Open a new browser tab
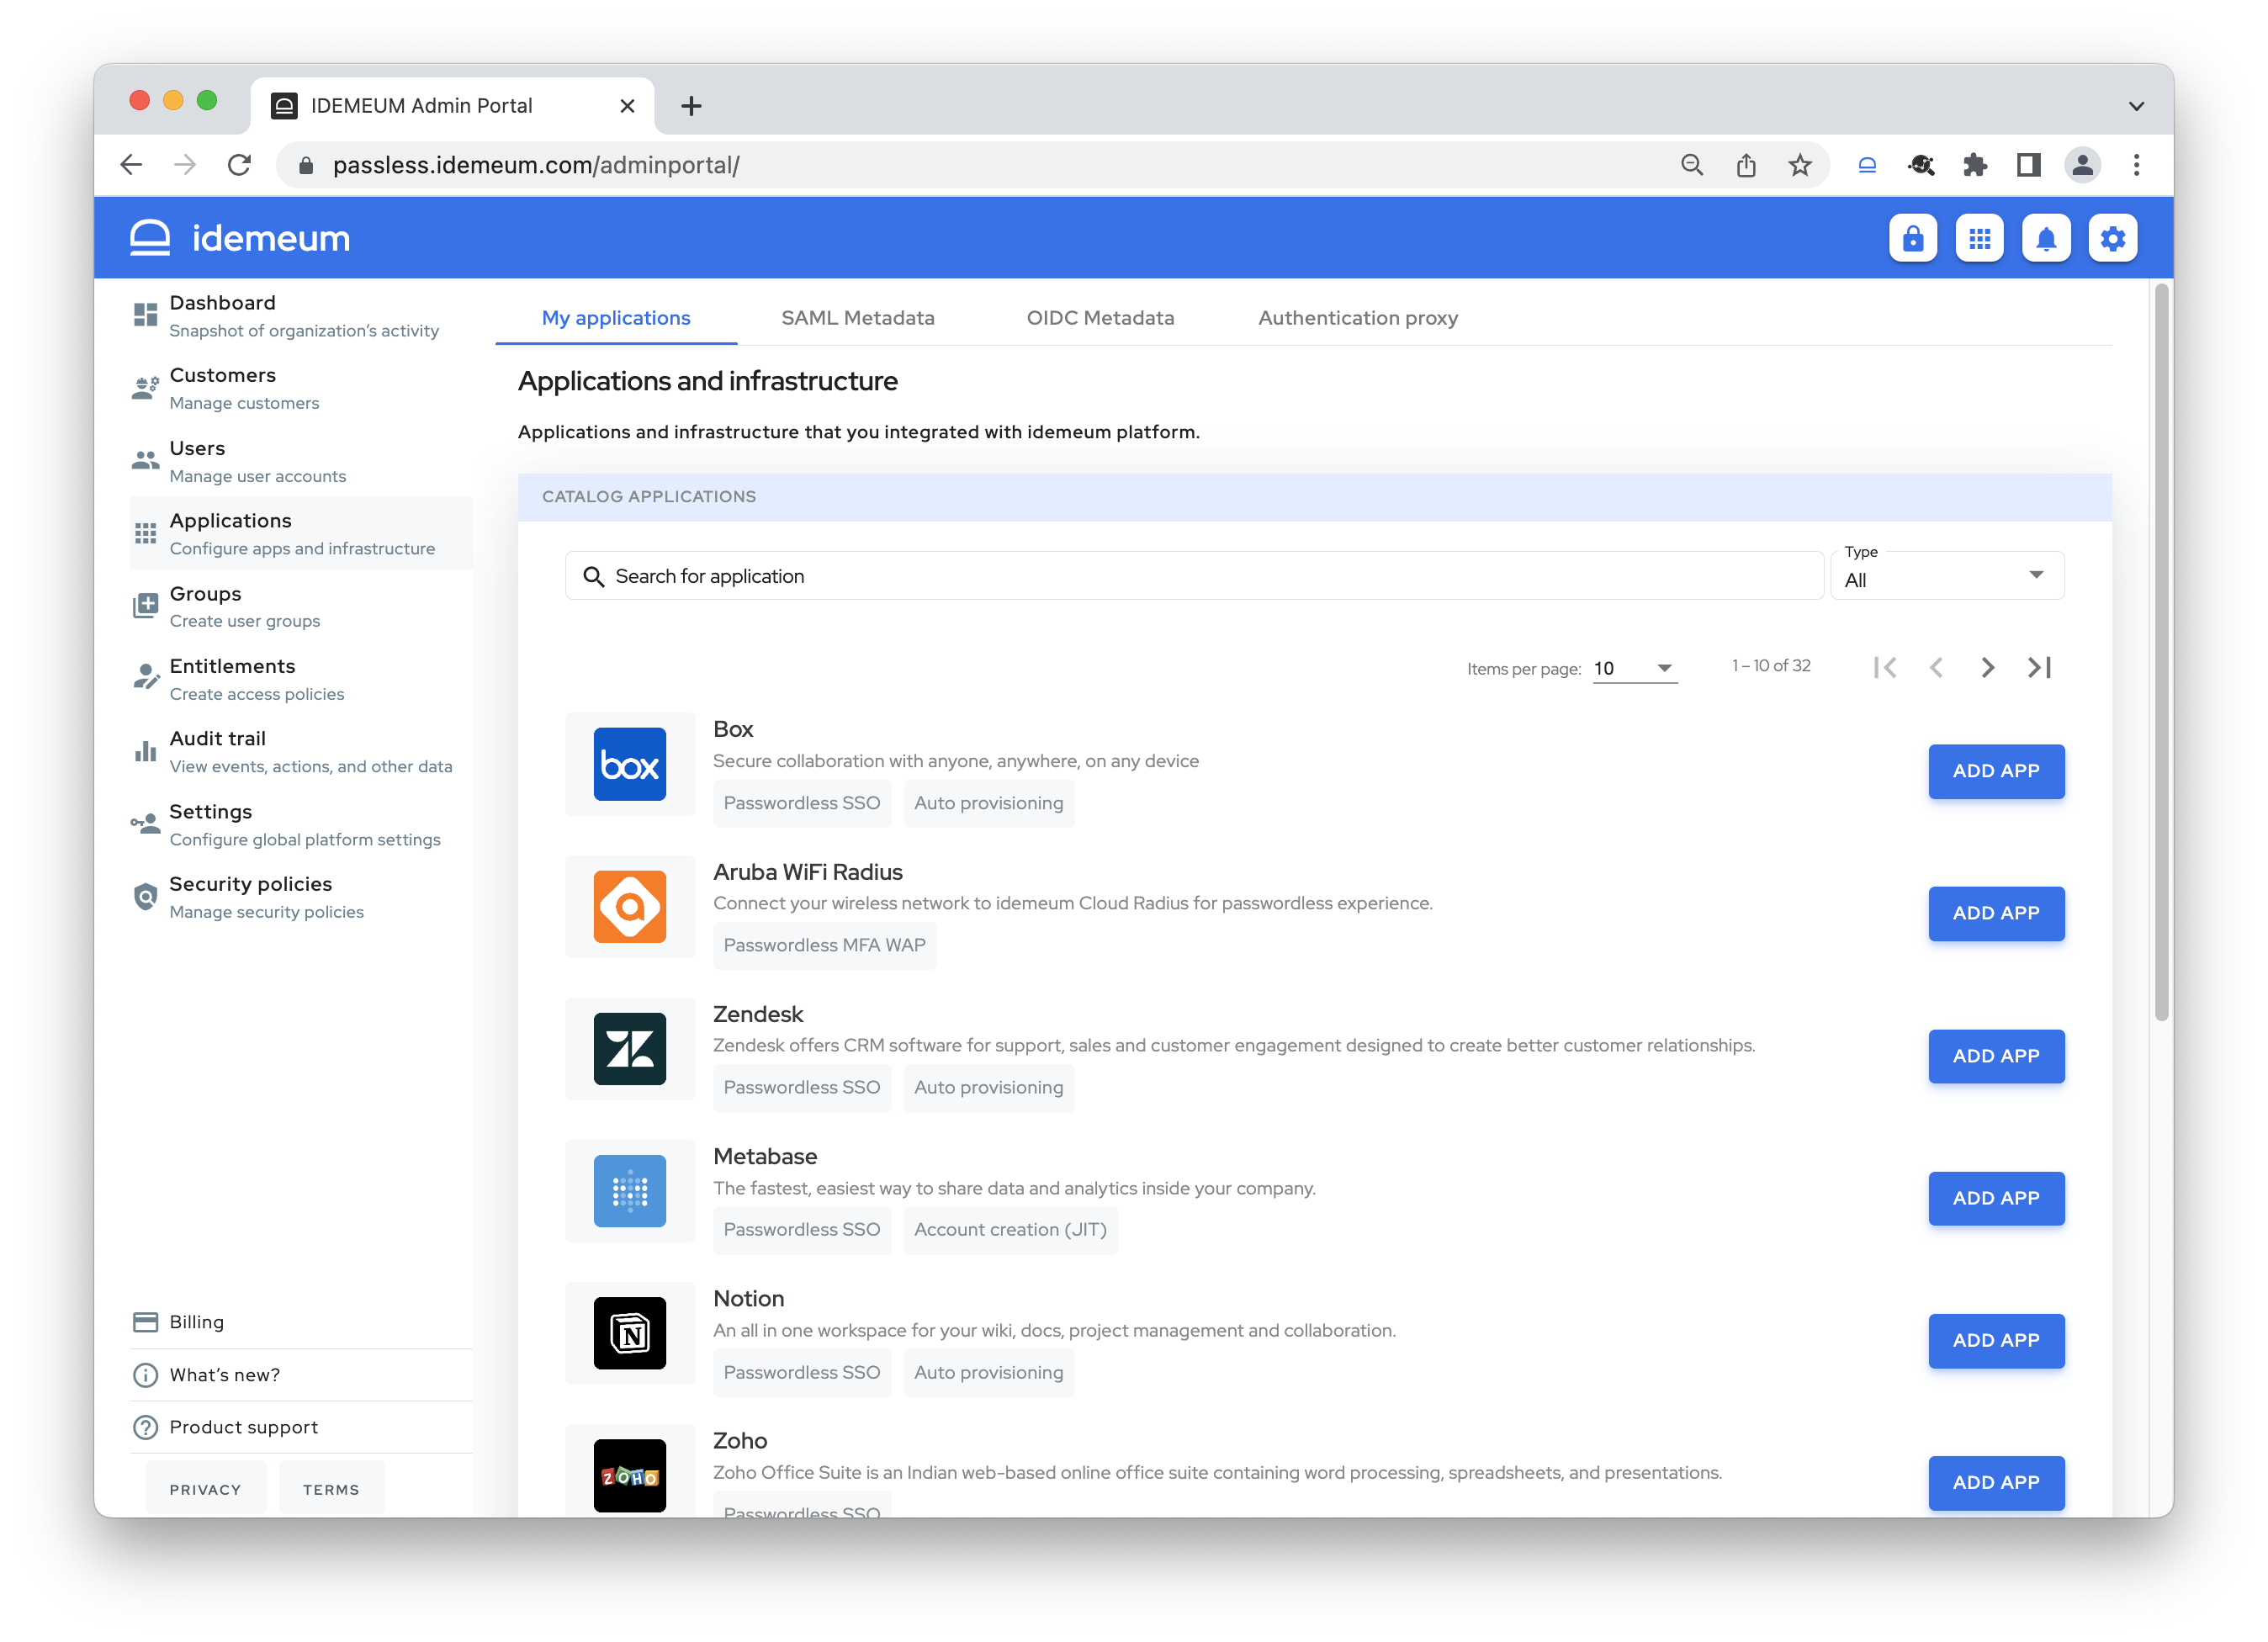This screenshot has width=2268, height=1642. 691,106
